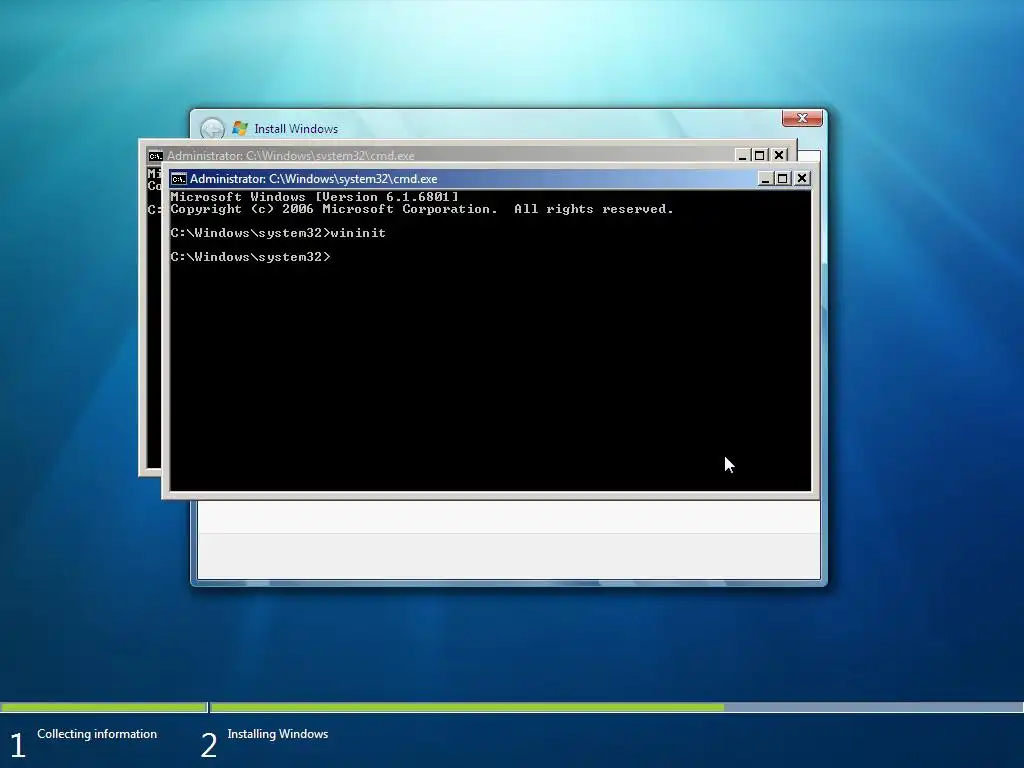Click the wininit command line
Screen dimensions: 1024x768
[x=278, y=233]
